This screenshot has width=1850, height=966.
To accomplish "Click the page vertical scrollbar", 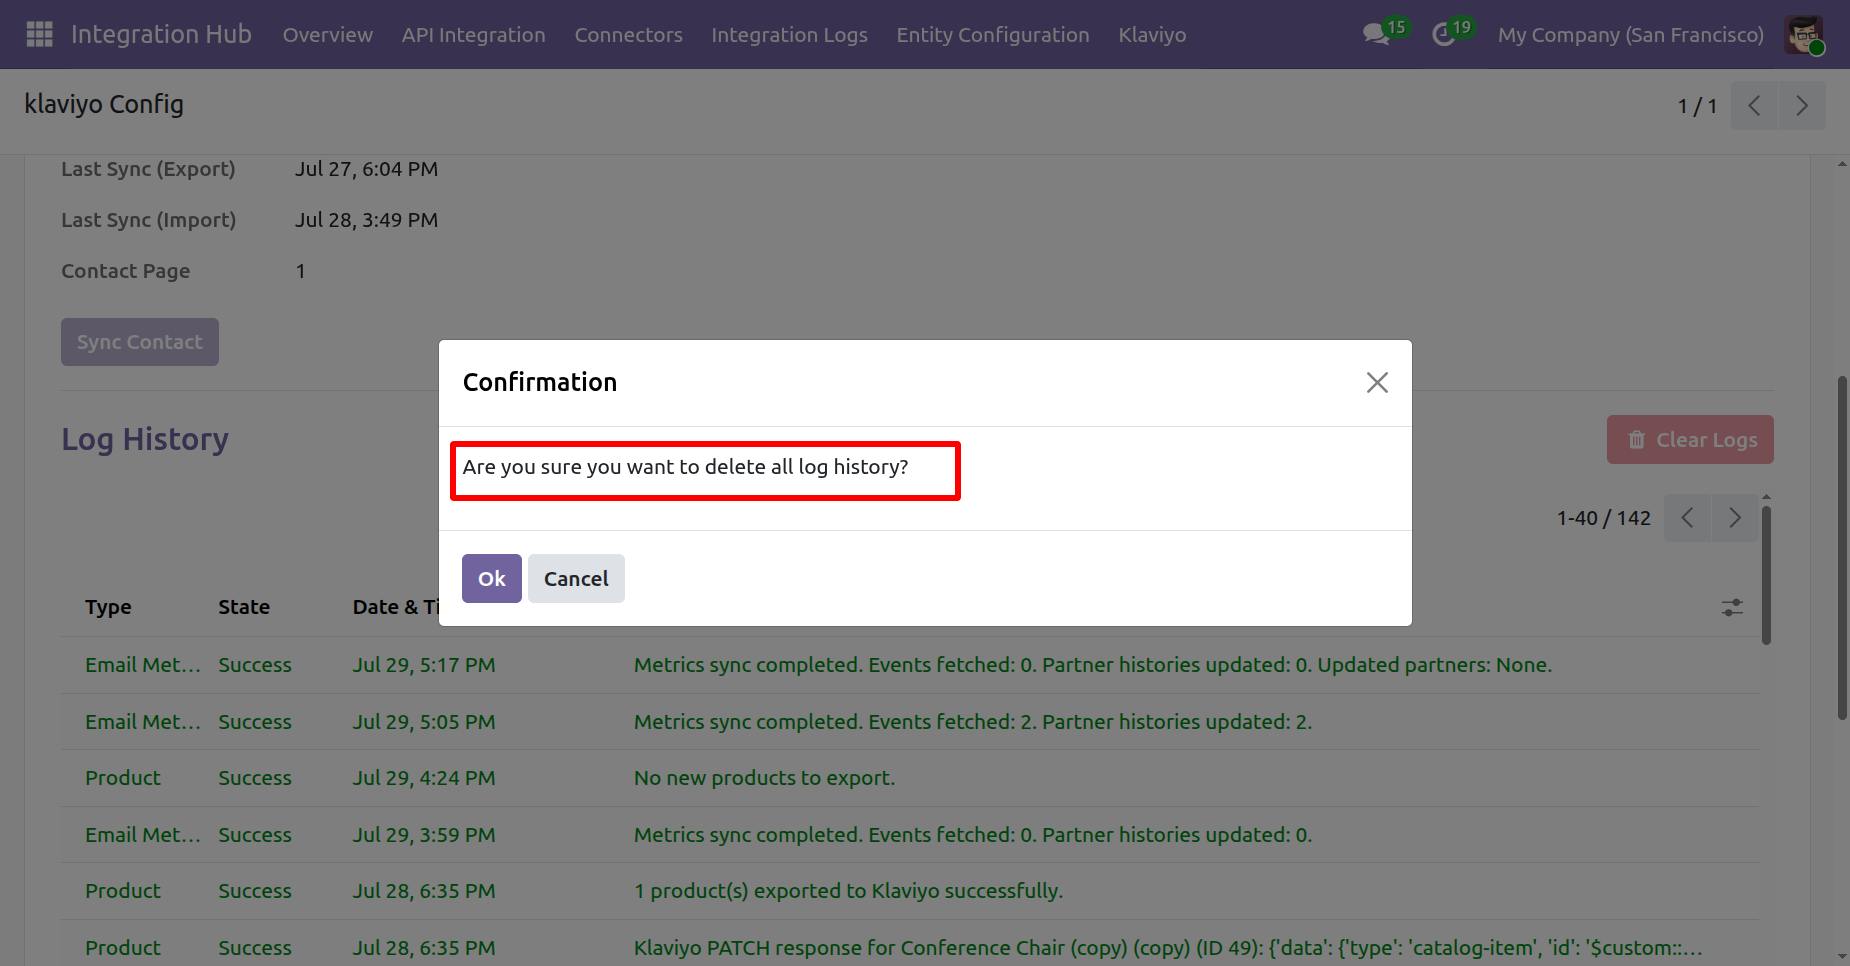I will pyautogui.click(x=1842, y=548).
